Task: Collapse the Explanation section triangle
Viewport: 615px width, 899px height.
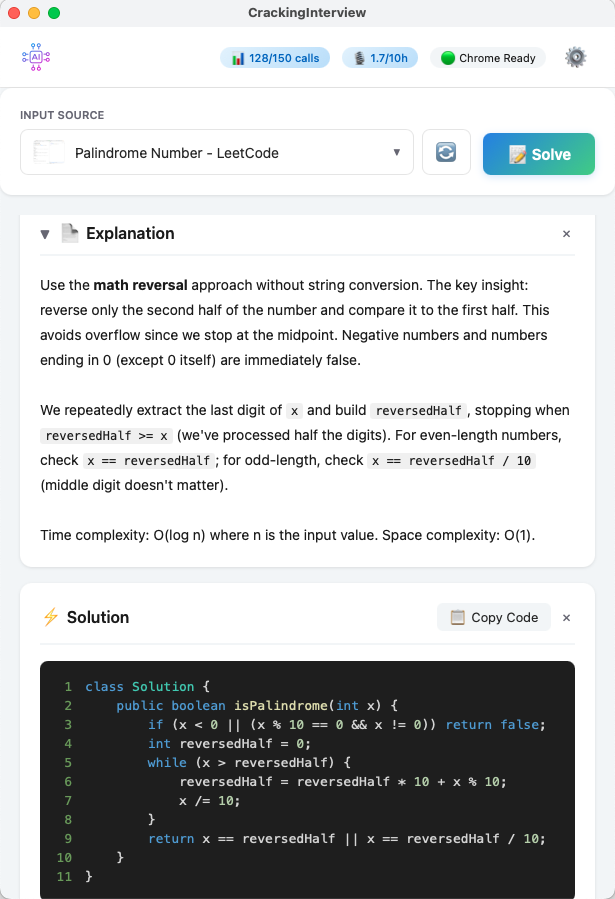Action: coord(44,233)
